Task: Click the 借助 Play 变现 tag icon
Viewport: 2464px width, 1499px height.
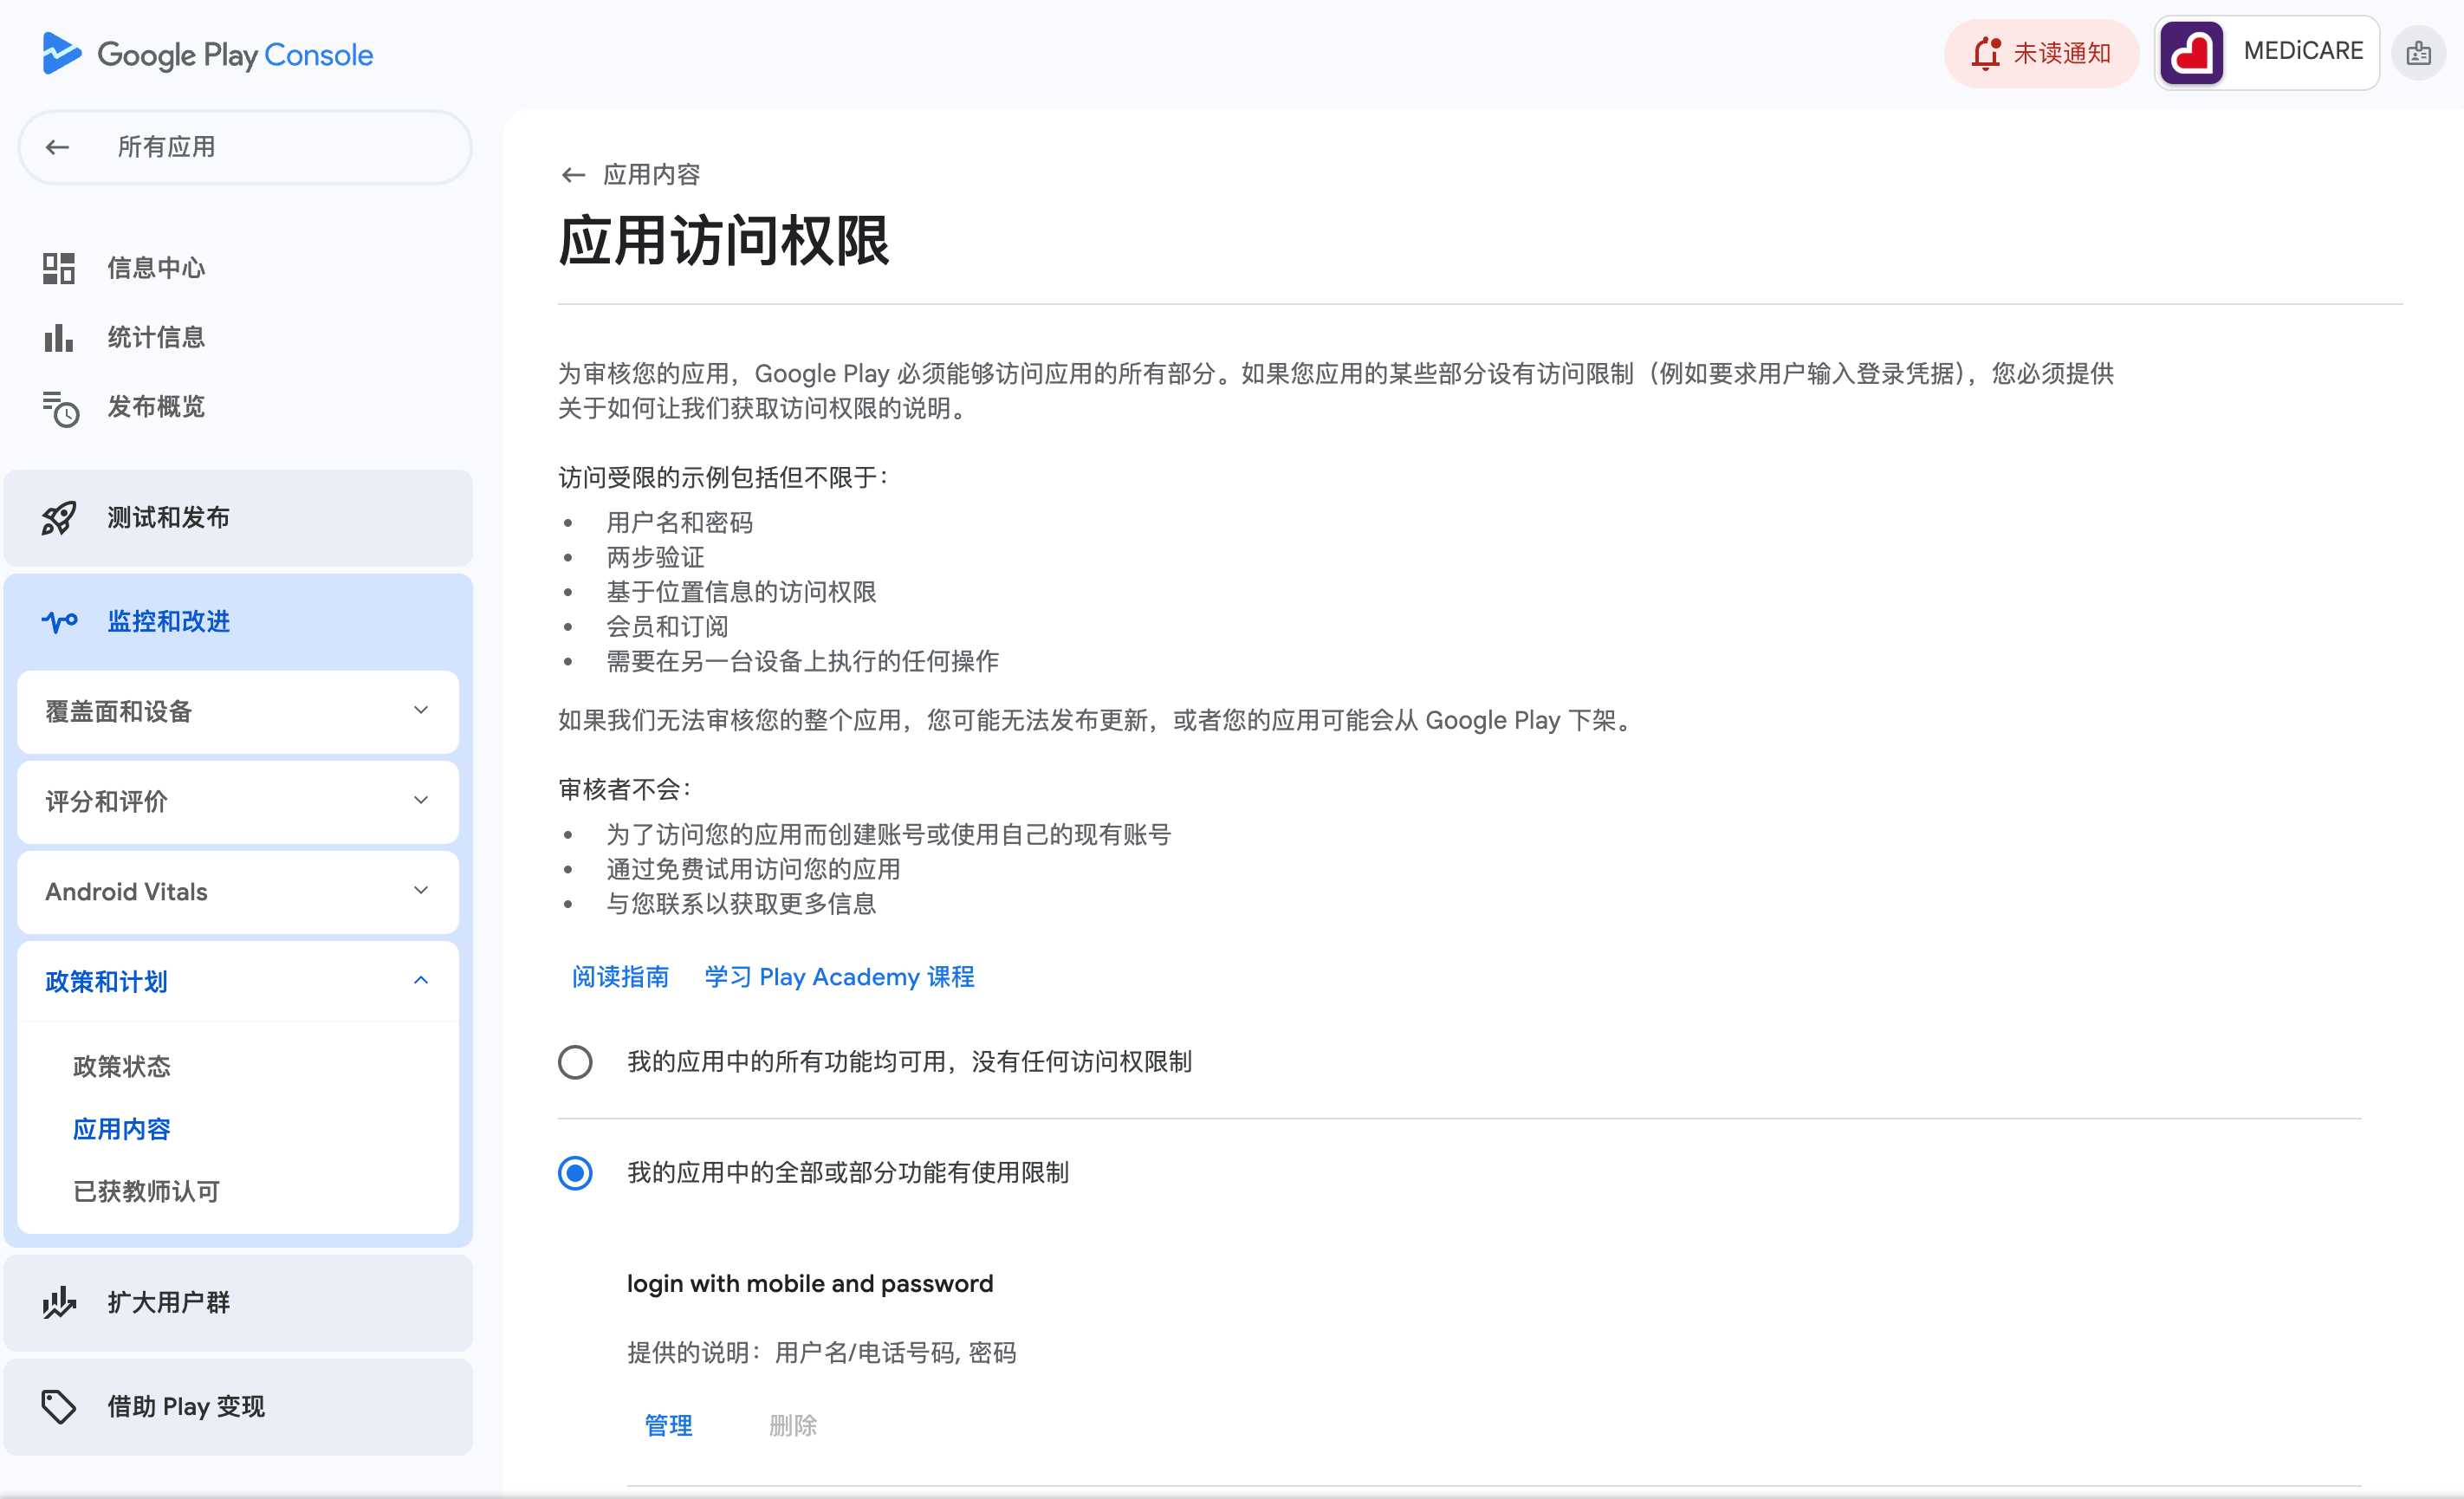Action: click(59, 1406)
